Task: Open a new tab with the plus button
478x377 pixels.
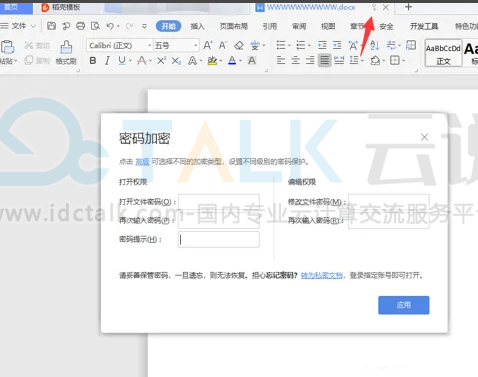Action: (x=408, y=7)
